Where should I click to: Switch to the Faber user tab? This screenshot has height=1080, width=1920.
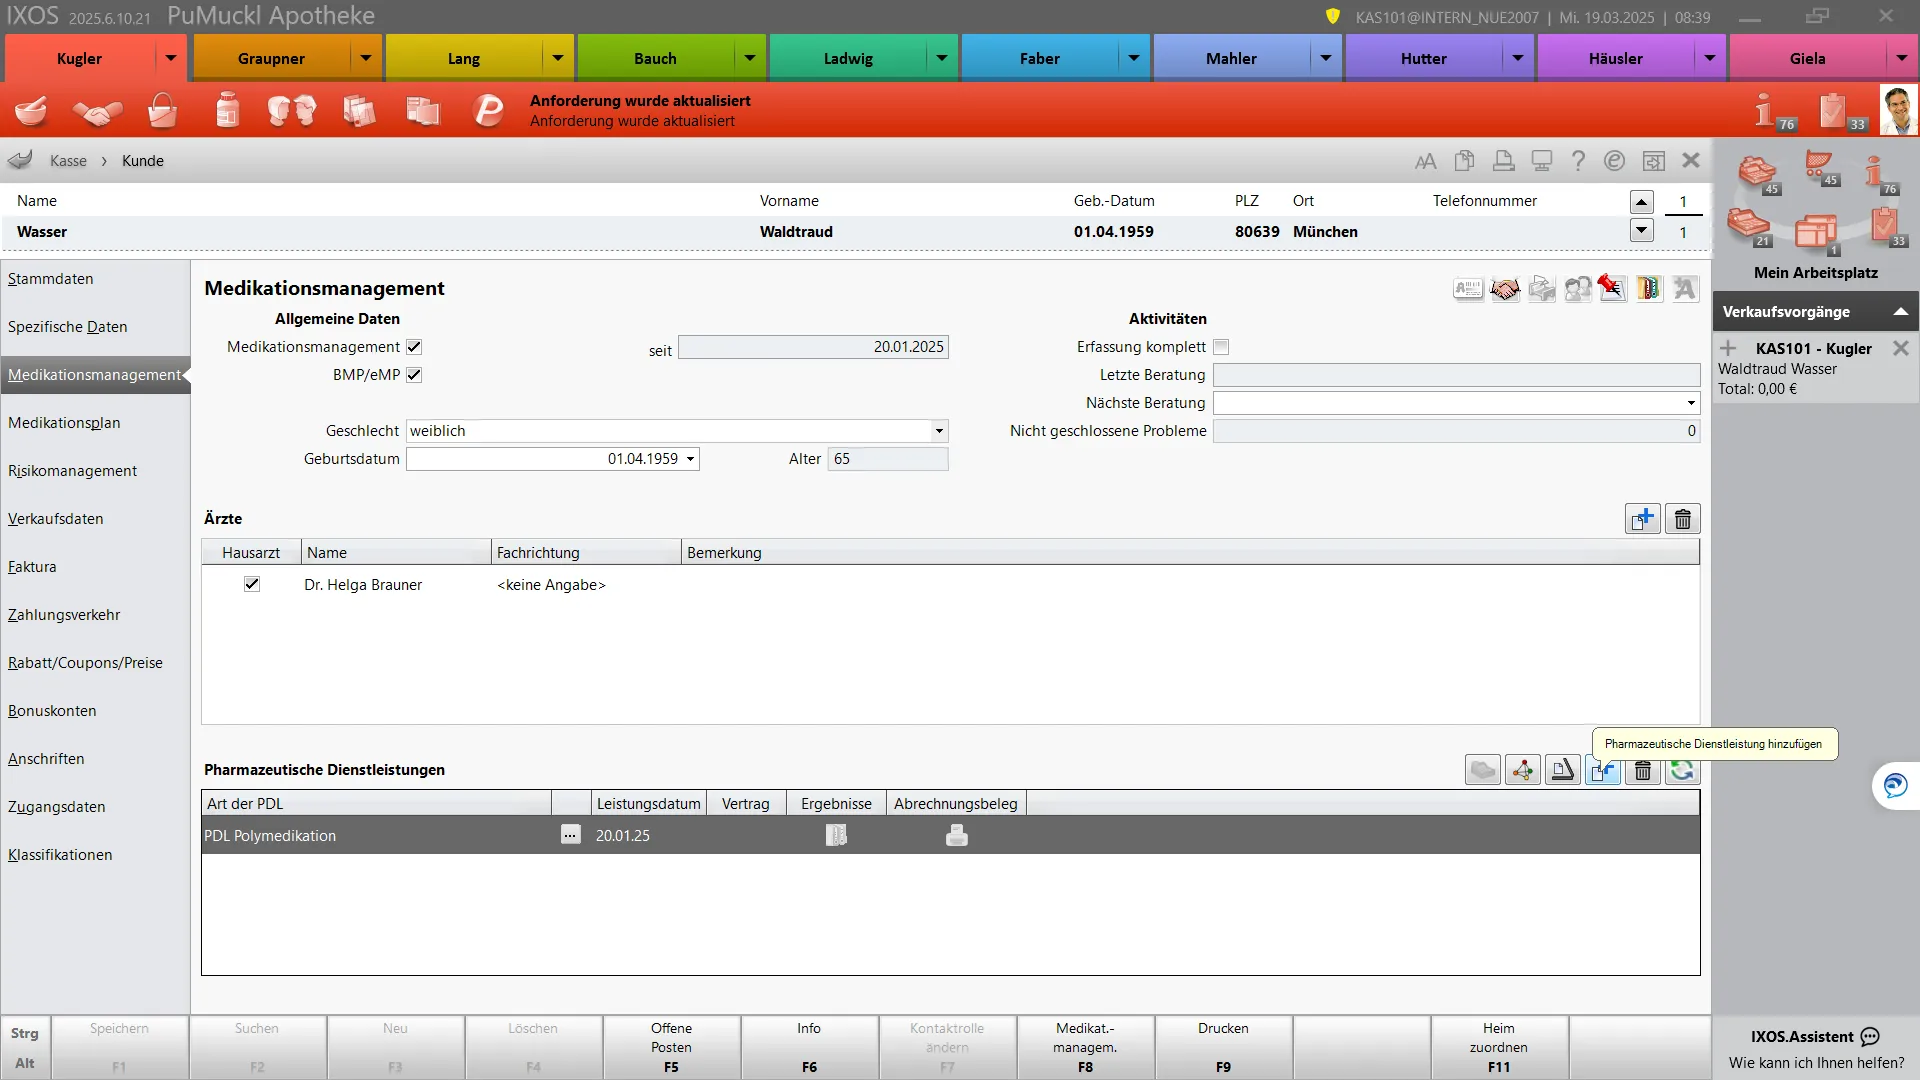(x=1040, y=58)
